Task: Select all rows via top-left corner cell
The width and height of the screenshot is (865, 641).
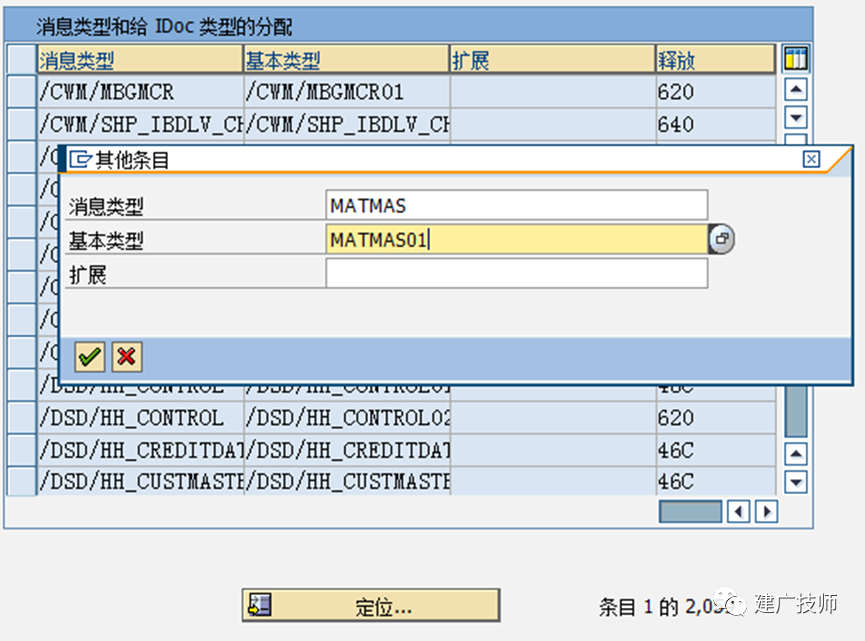Action: tap(22, 59)
